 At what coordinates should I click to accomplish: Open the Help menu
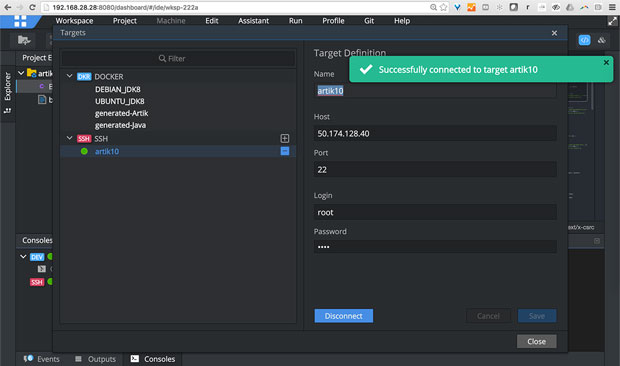(402, 21)
